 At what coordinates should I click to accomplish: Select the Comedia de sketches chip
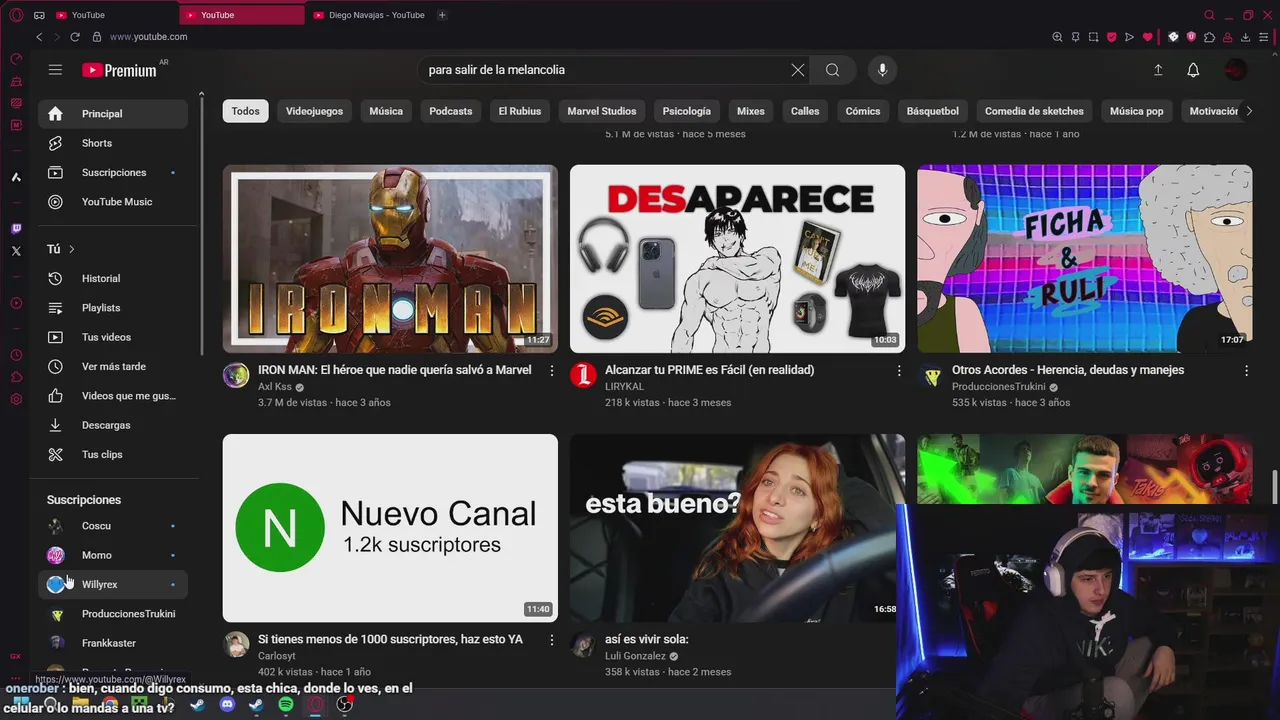1034,111
